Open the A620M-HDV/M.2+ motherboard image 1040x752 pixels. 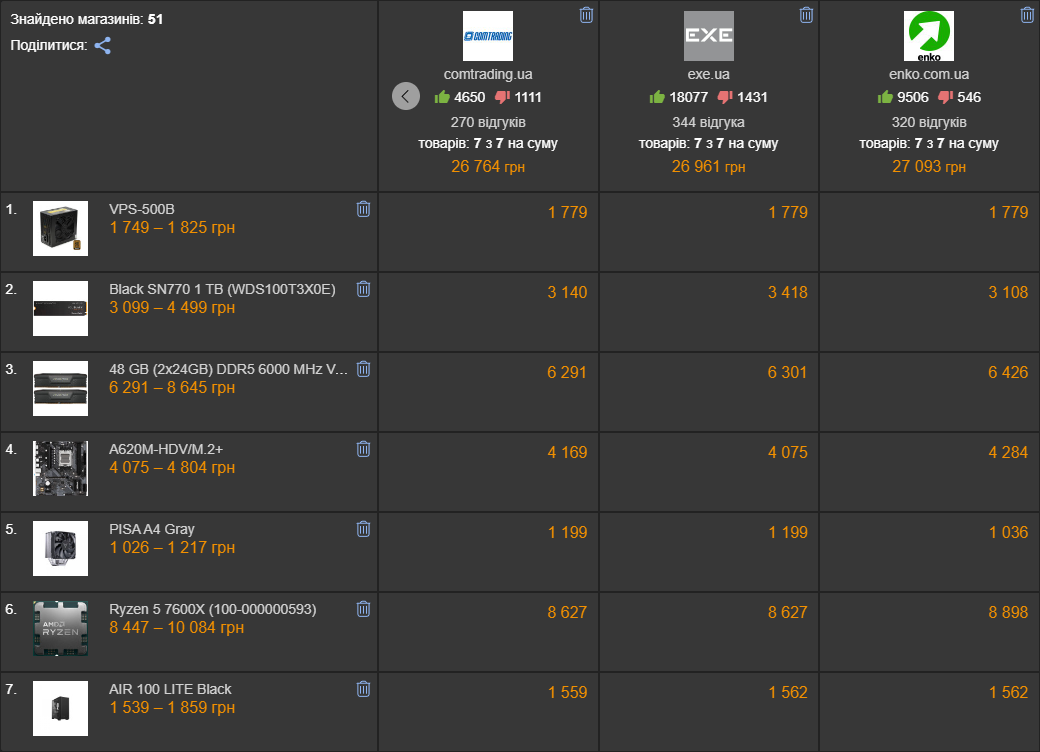click(60, 469)
